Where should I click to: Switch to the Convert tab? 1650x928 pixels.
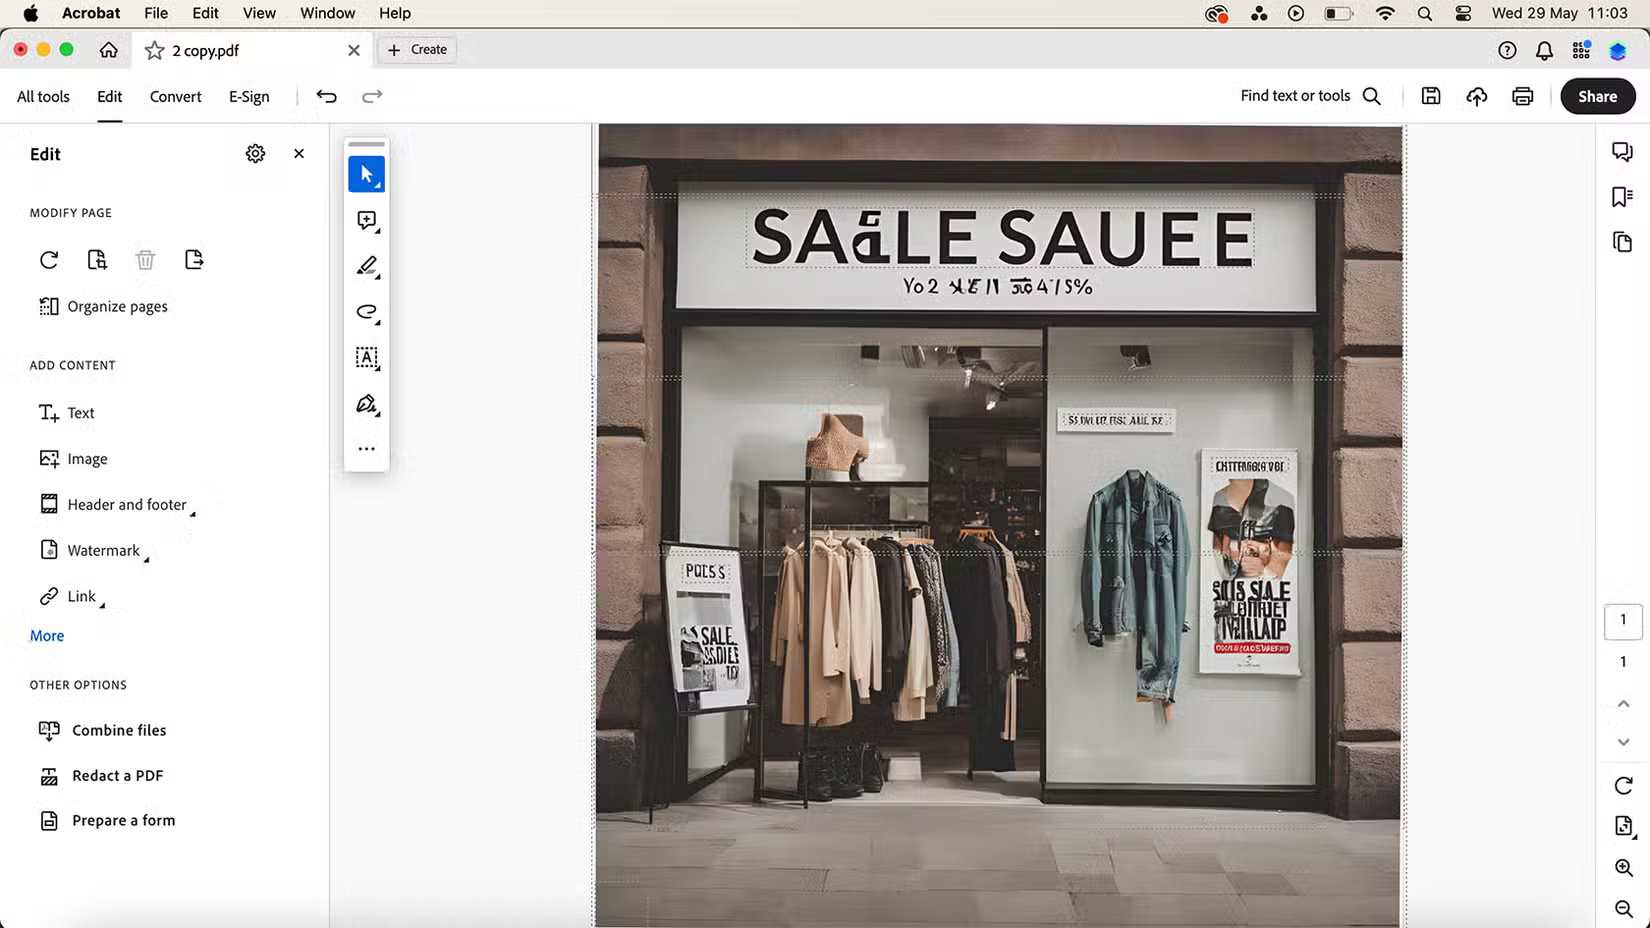[175, 96]
